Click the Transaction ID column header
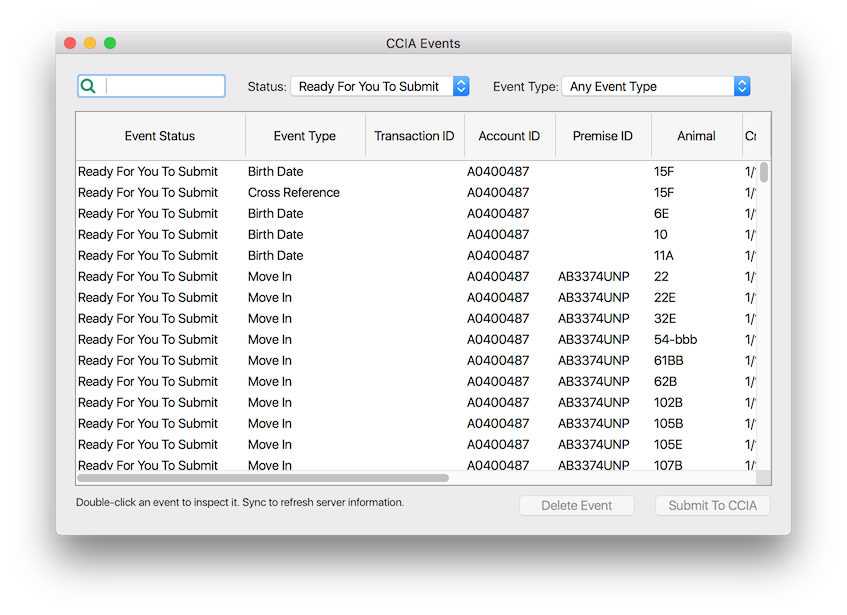The height and width of the screenshot is (615, 847). point(414,136)
